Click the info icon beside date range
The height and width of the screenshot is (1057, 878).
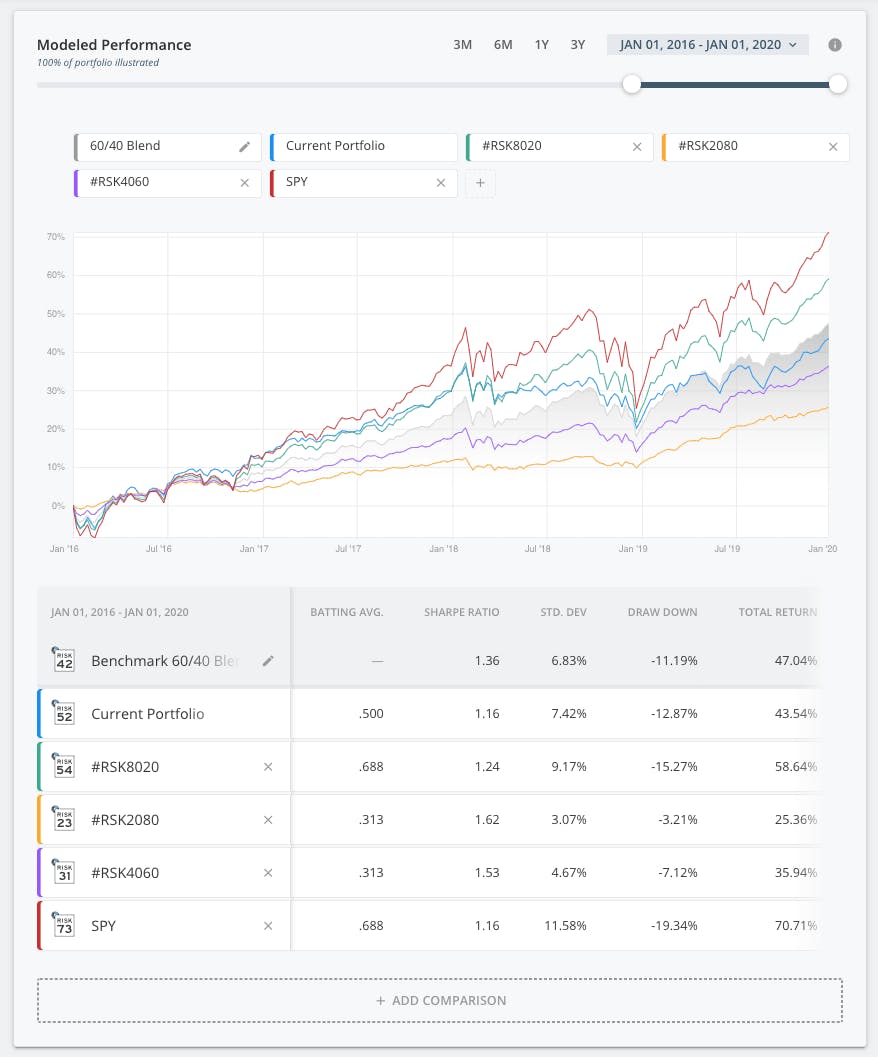(x=835, y=45)
